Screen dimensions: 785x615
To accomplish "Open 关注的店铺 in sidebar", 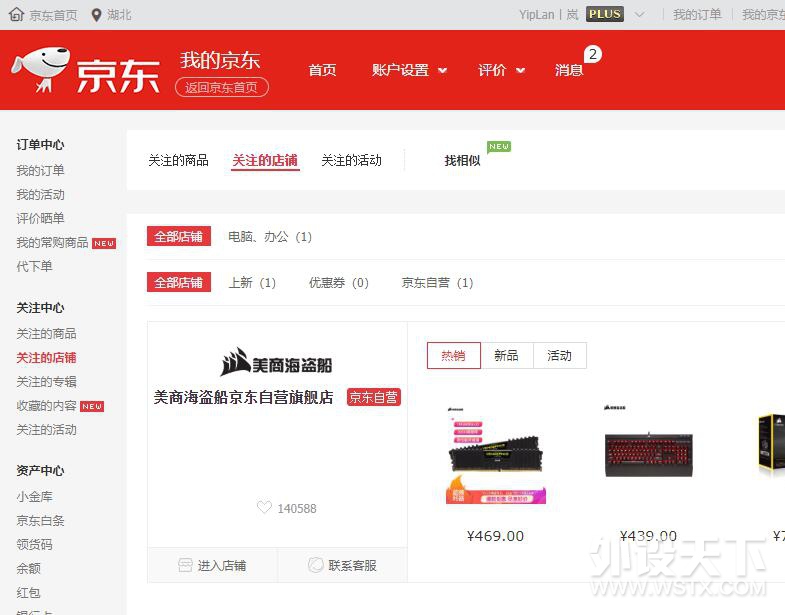I will [46, 358].
